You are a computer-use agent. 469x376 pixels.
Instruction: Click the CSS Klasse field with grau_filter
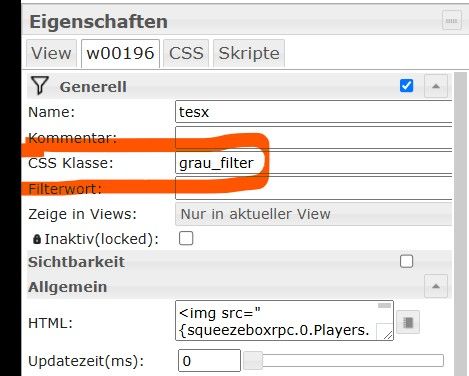coord(313,163)
